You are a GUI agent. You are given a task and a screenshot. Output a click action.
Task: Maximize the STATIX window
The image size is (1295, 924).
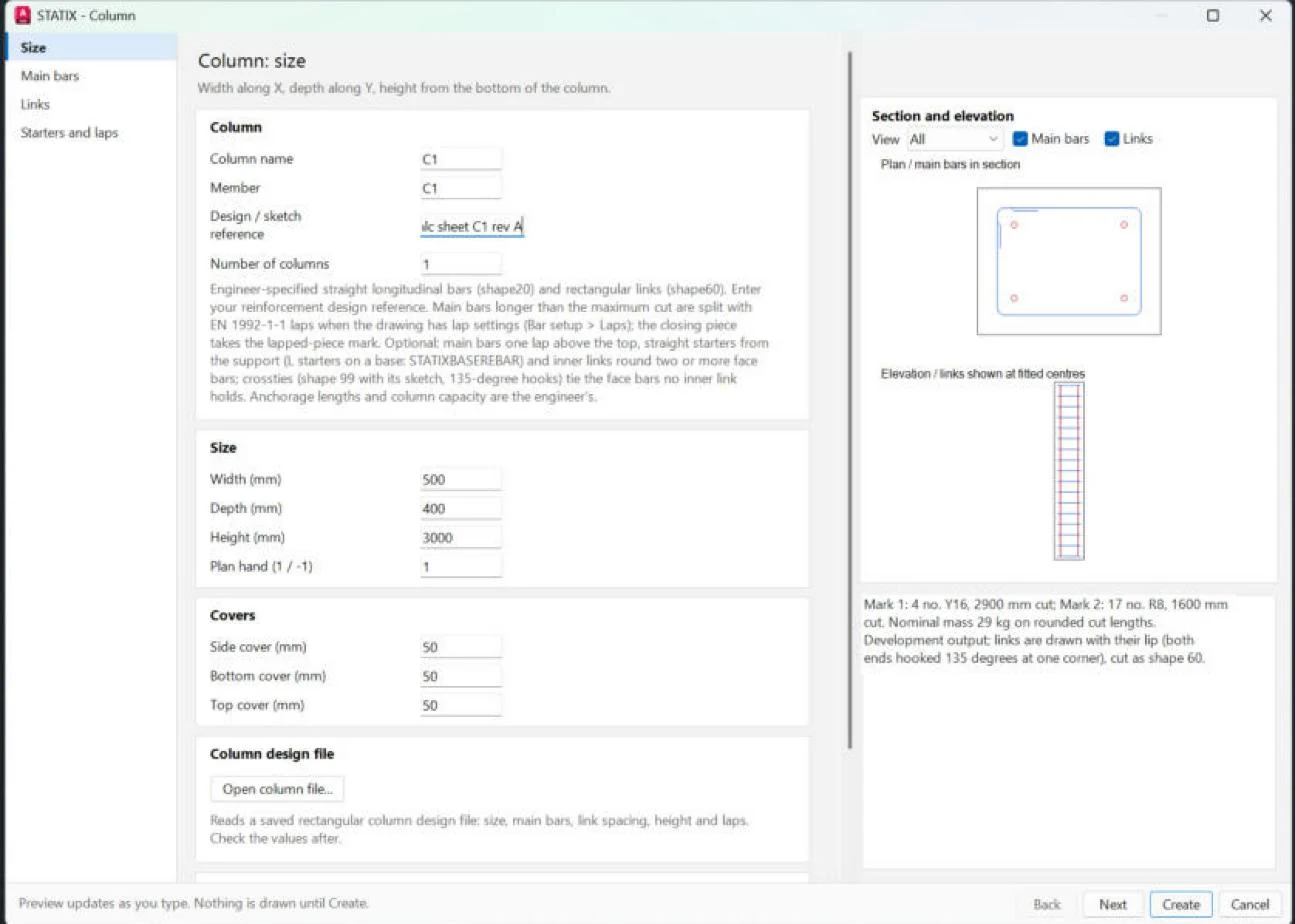point(1213,15)
